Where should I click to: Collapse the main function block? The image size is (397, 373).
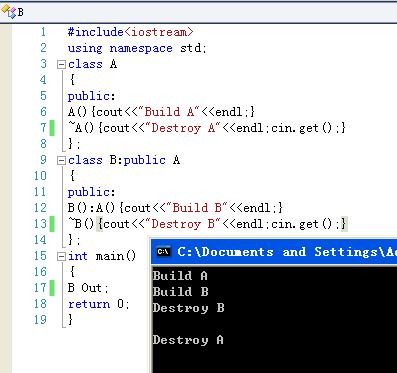pyautogui.click(x=61, y=256)
